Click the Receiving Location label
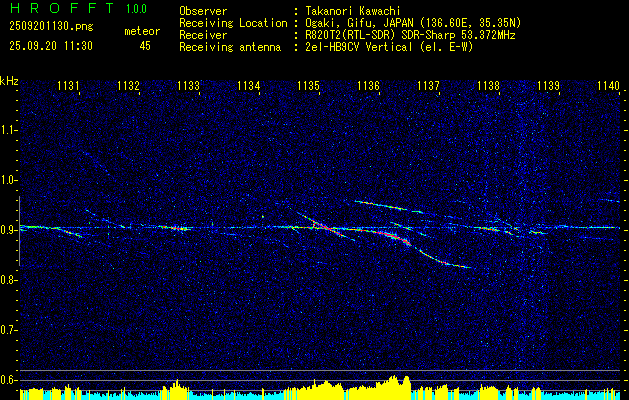Screen dimensions: 629x400 [x=233, y=24]
